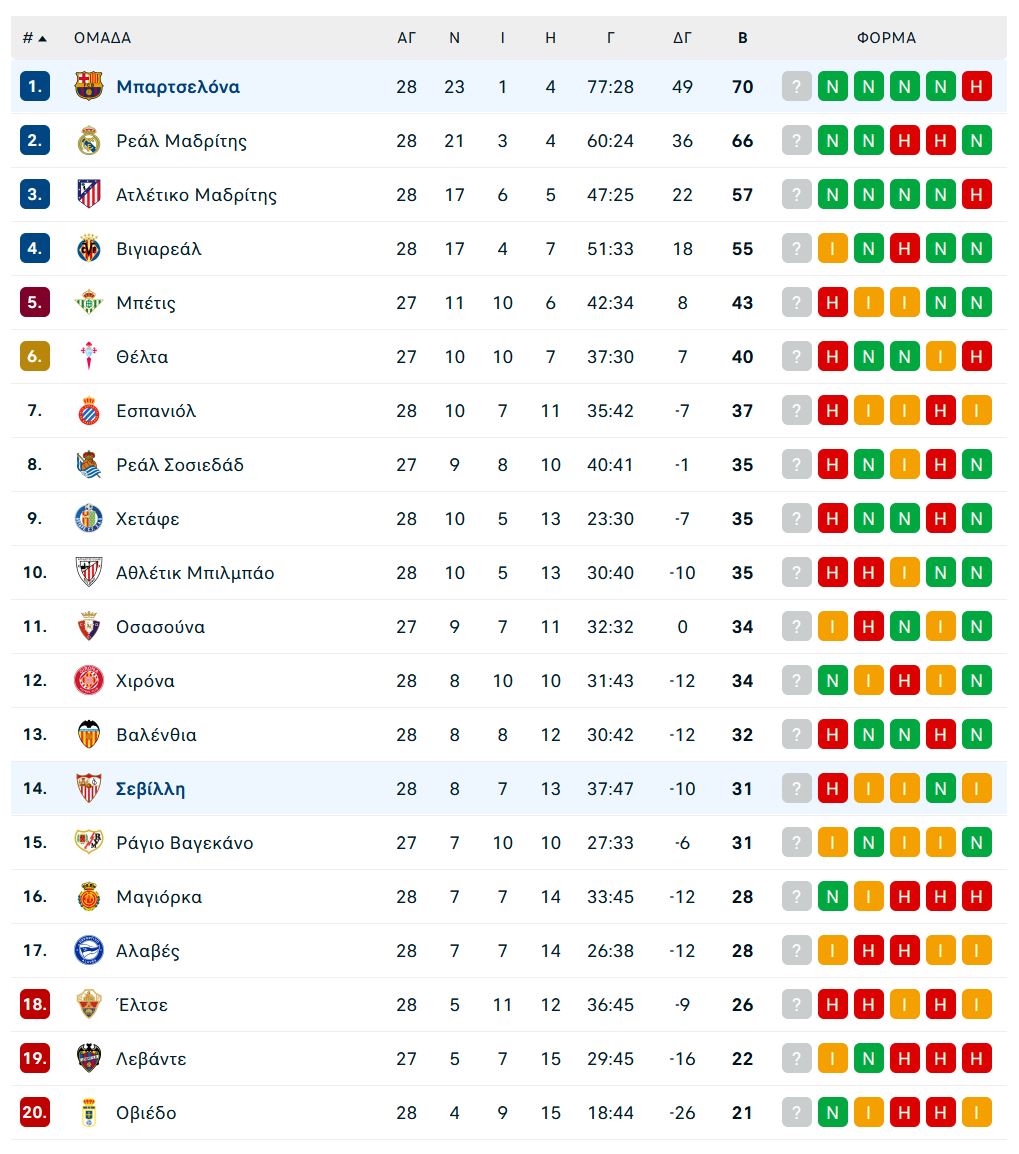Sort table by the # rank column
The image size is (1019, 1154).
point(34,38)
